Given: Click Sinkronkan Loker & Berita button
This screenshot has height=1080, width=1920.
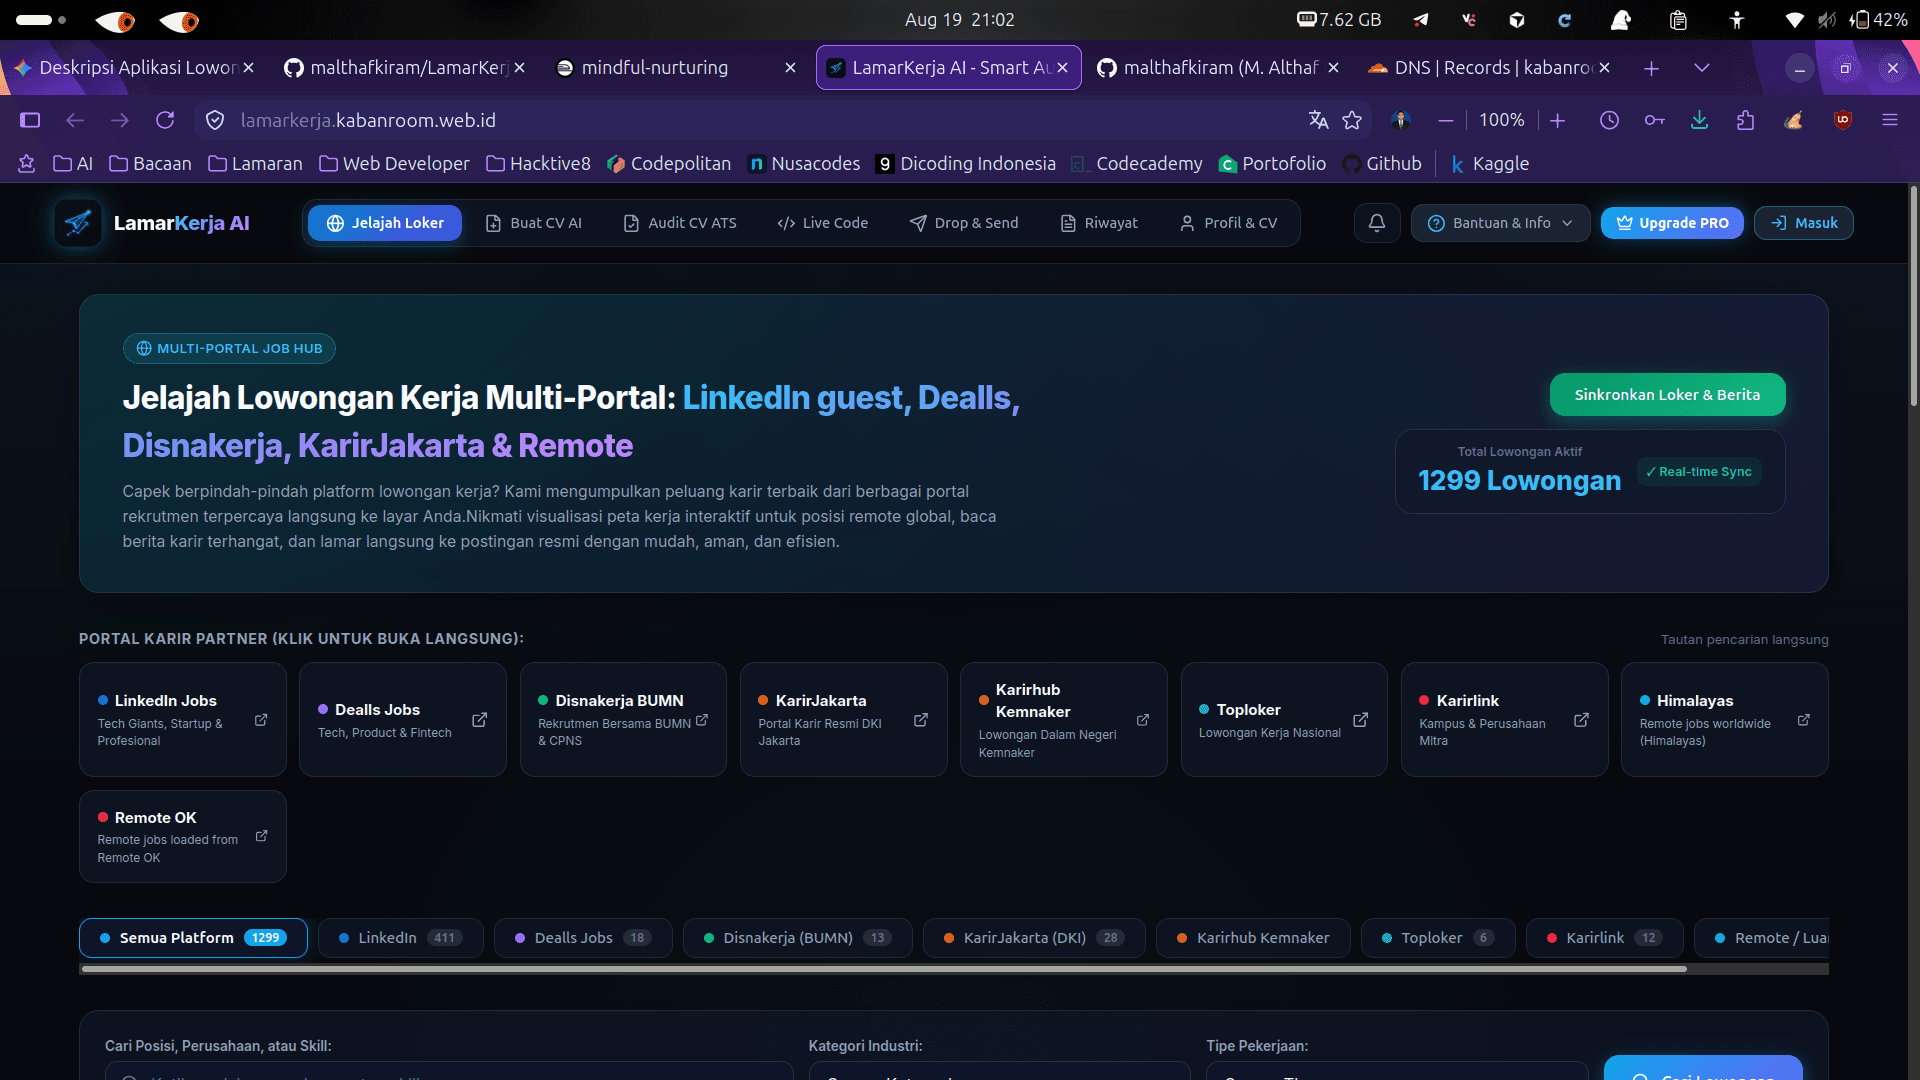Looking at the screenshot, I should pyautogui.click(x=1667, y=395).
